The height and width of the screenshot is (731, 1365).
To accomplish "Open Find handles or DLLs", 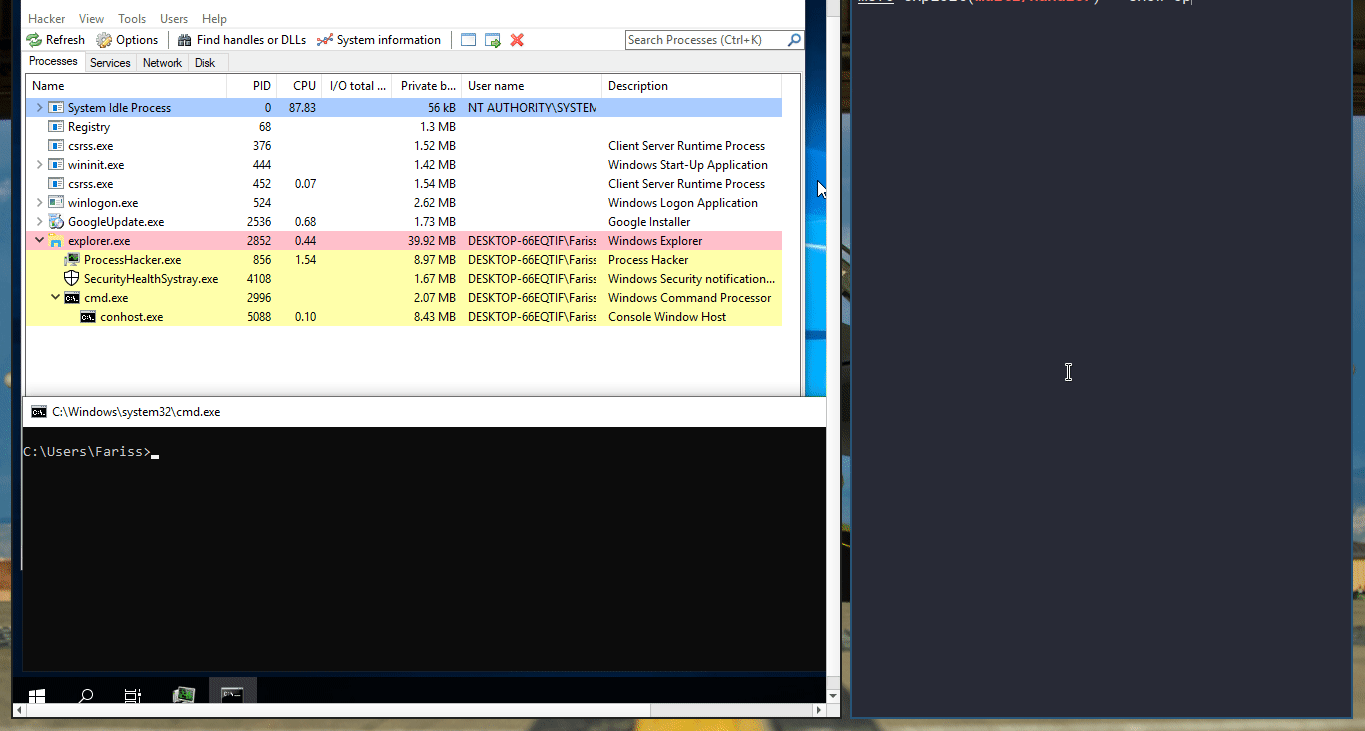I will (242, 40).
